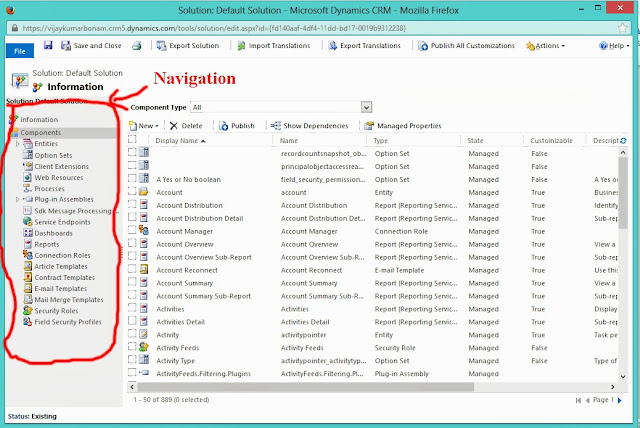The height and width of the screenshot is (428, 640).
Task: Select Reports in navigation tree
Action: (47, 244)
